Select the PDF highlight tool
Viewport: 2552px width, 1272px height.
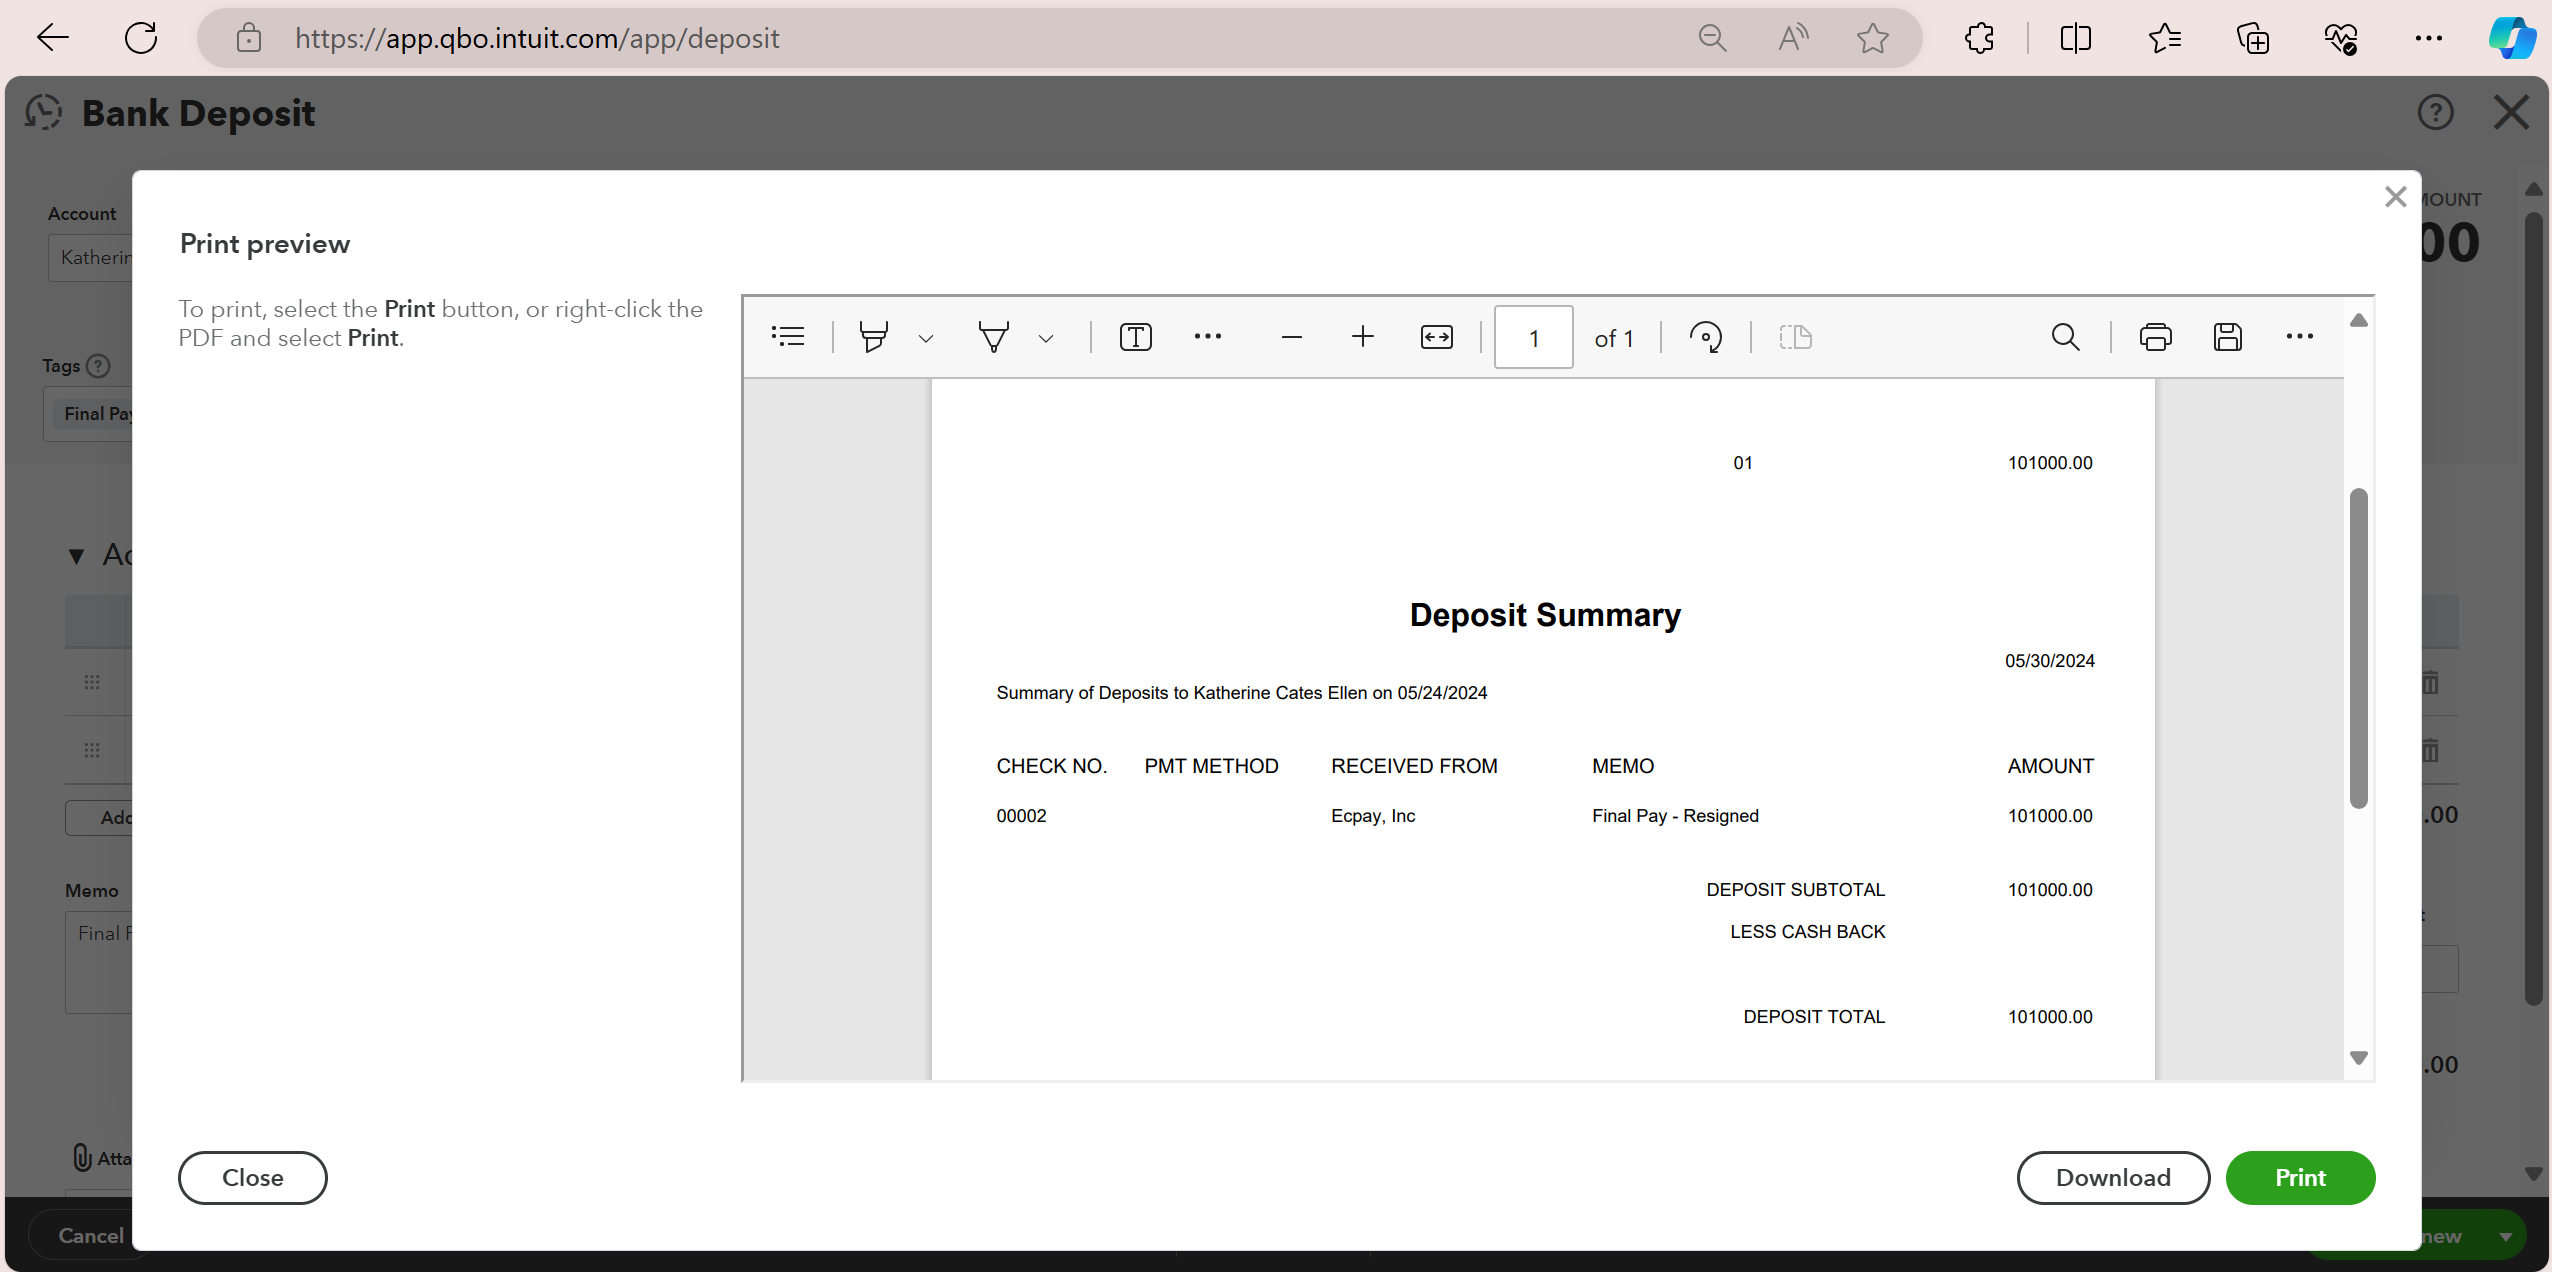pos(873,337)
